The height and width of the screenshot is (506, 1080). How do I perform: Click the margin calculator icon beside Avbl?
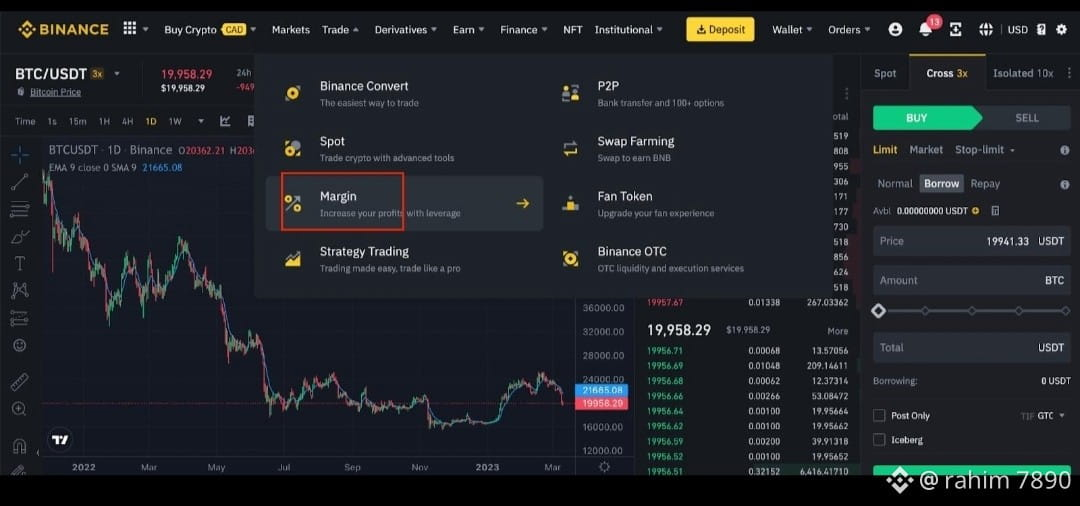pos(995,211)
